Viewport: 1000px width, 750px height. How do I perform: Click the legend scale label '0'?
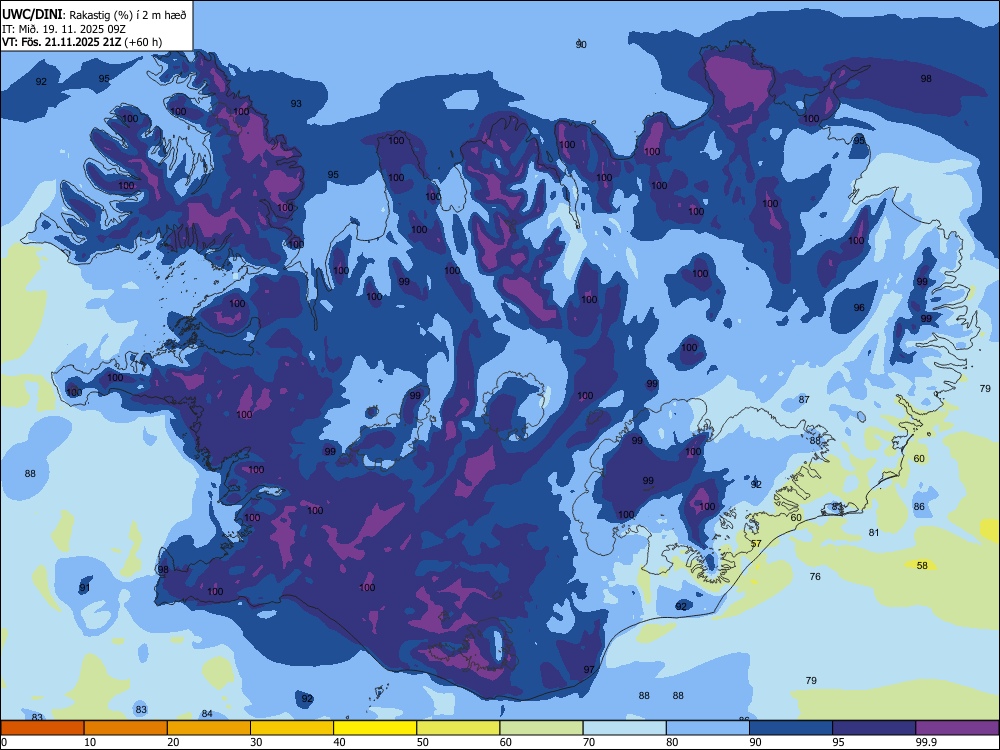[x=4, y=742]
